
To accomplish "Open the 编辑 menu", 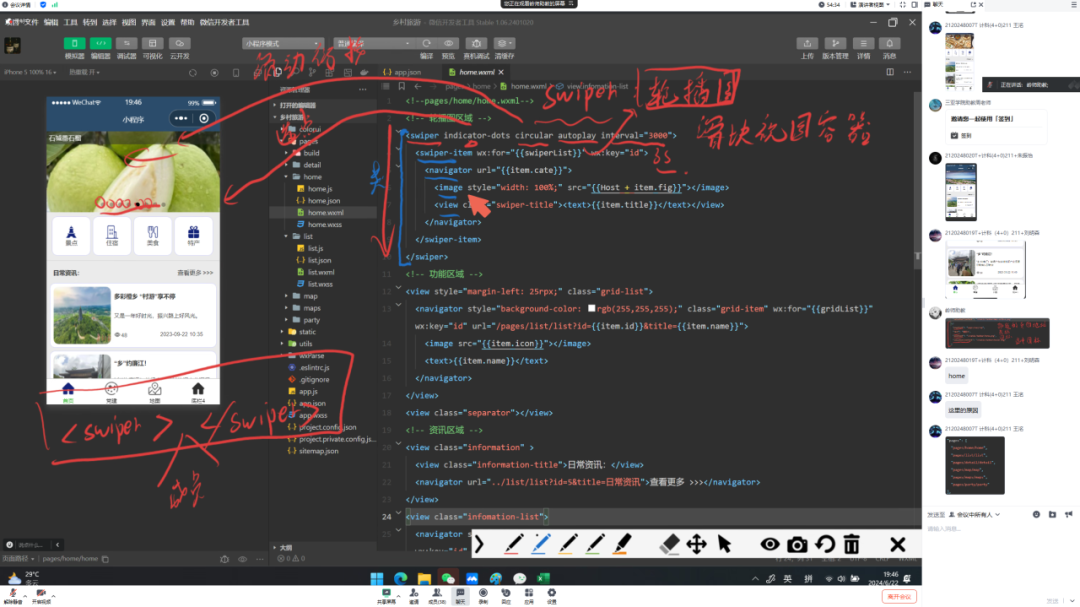I will 51,22.
